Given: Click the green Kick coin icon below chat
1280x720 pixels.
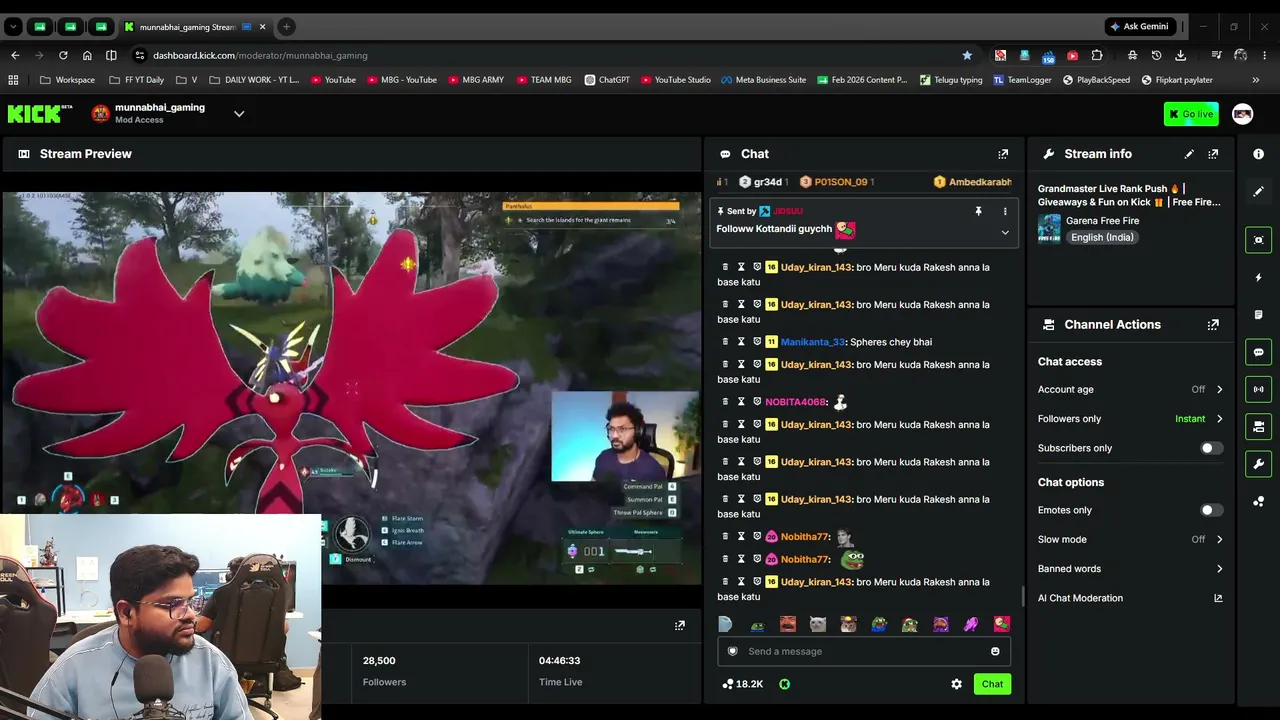Looking at the screenshot, I should tap(784, 684).
